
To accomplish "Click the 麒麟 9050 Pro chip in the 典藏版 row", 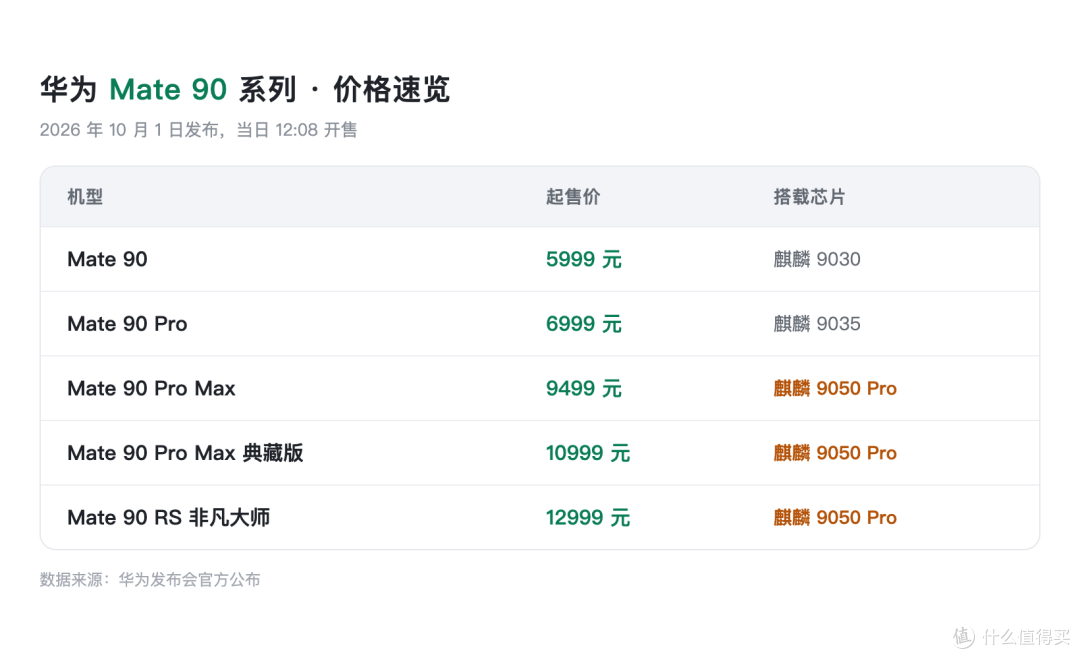I will tap(835, 453).
